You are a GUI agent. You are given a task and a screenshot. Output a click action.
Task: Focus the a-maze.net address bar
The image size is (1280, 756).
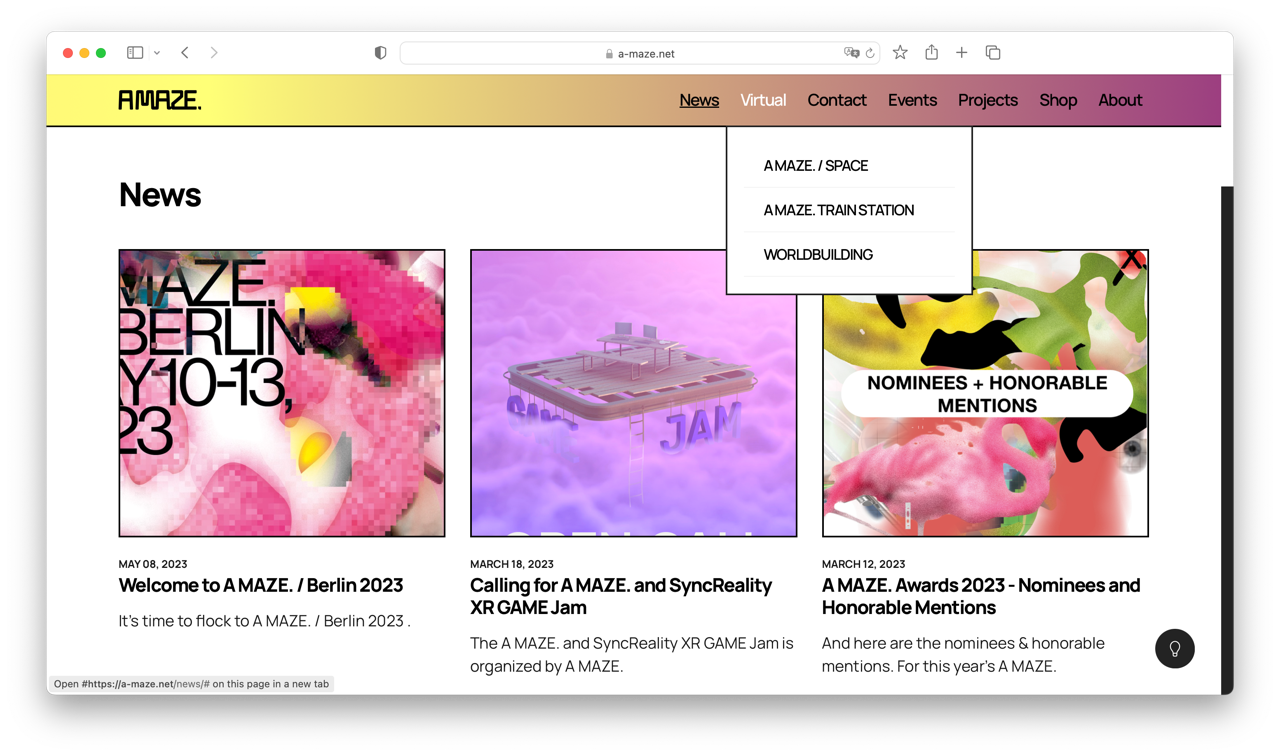(640, 53)
